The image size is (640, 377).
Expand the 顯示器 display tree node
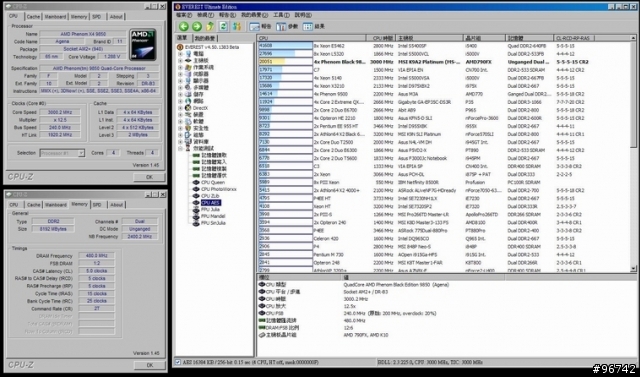180,81
